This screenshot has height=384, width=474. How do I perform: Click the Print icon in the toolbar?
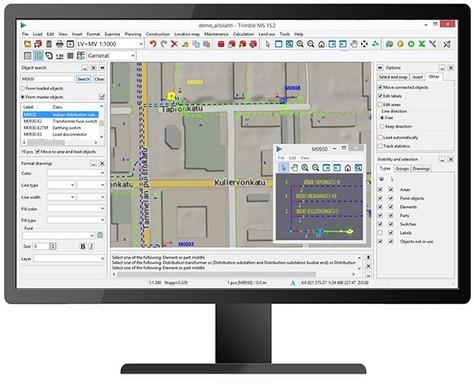coord(60,44)
